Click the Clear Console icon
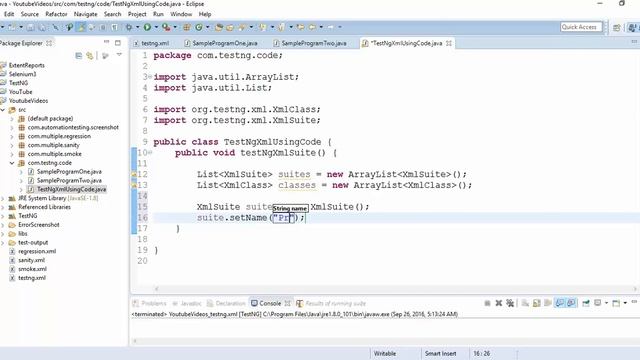This screenshot has width=640, height=360. coord(525,303)
